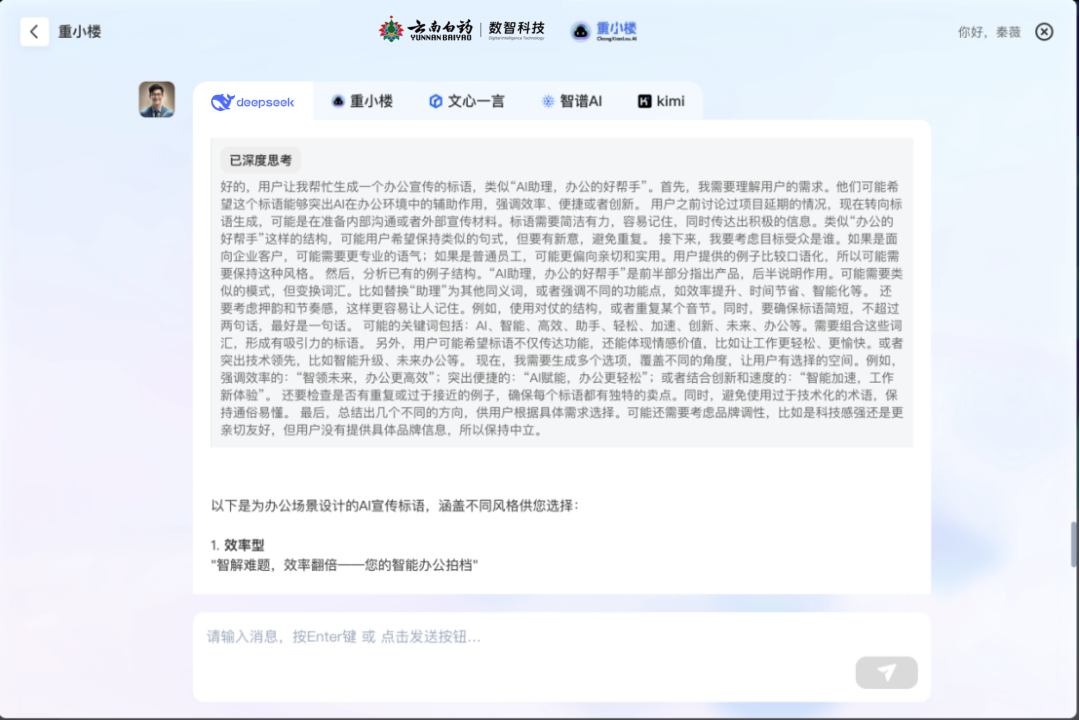Click the user avatar photo
This screenshot has height=720, width=1080.
(x=157, y=100)
